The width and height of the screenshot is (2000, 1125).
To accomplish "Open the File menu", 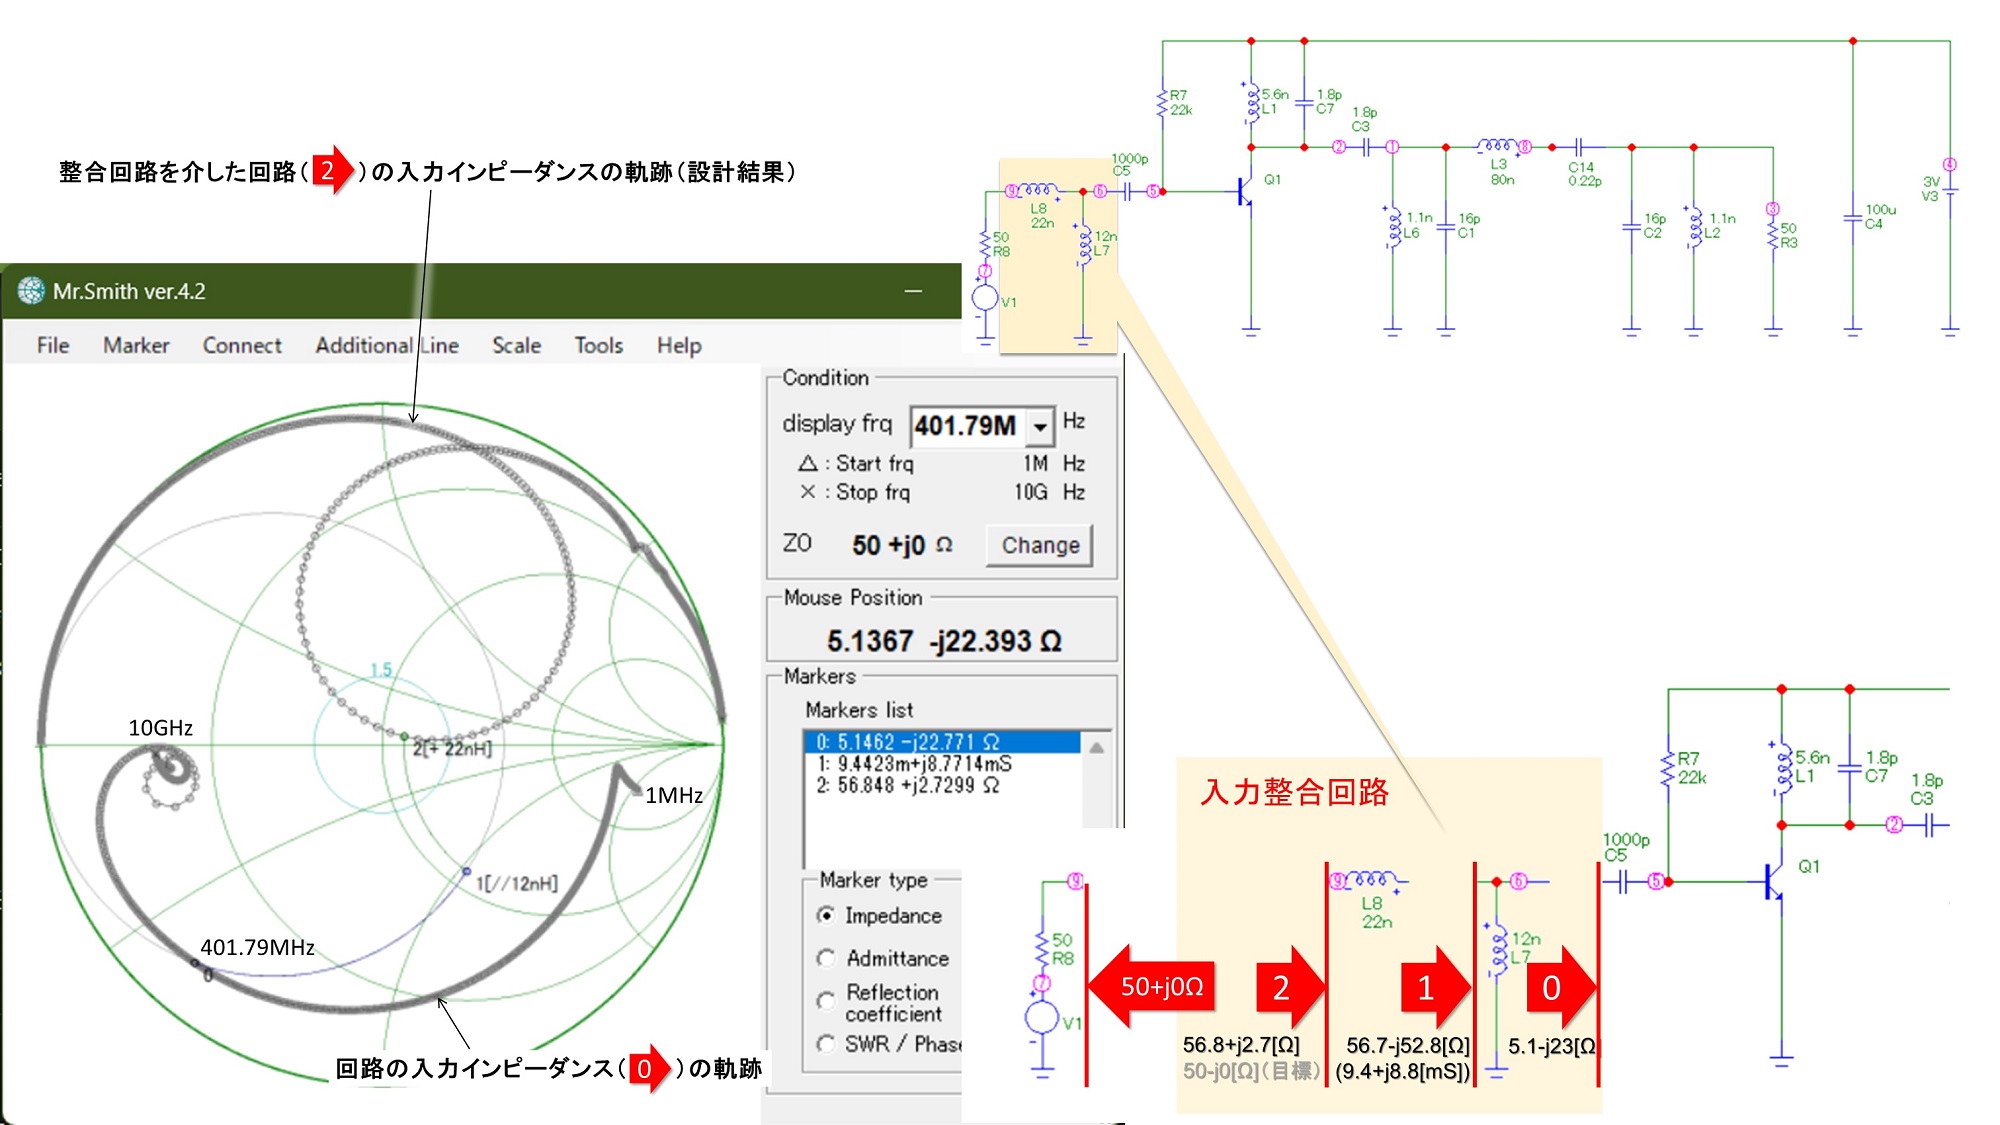I will pyautogui.click(x=53, y=345).
